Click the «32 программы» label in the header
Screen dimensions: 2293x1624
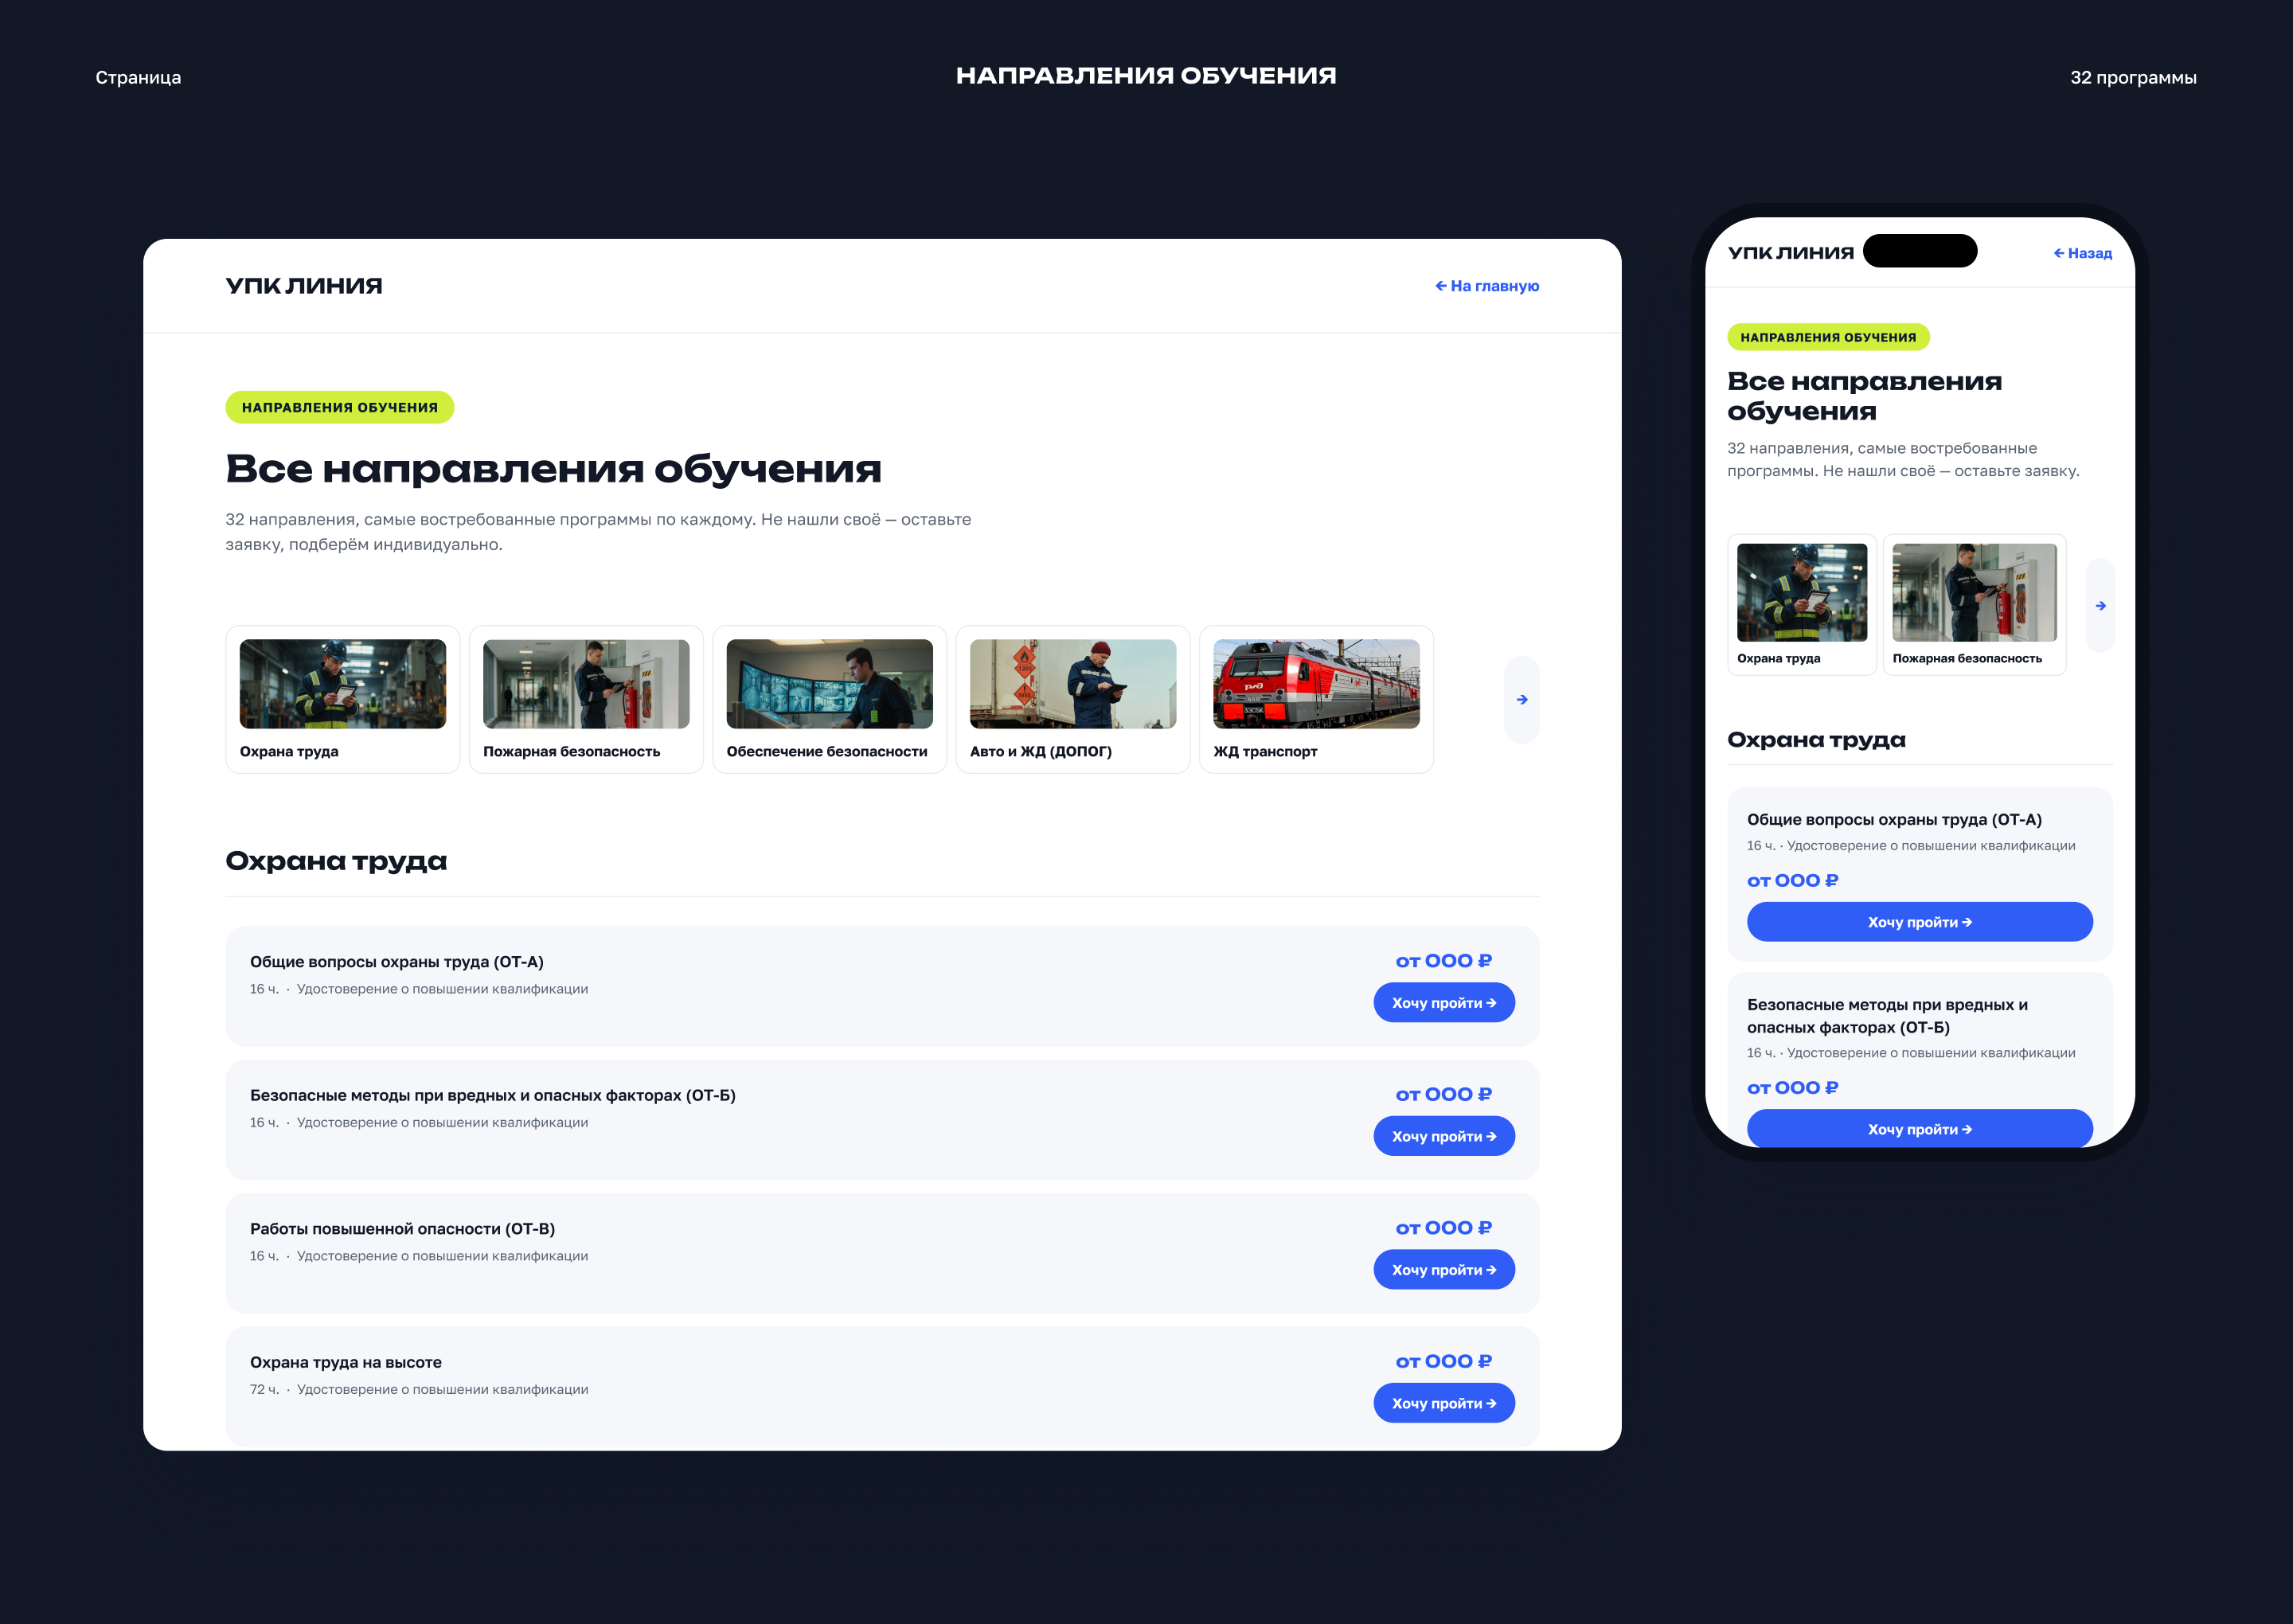tap(2133, 78)
